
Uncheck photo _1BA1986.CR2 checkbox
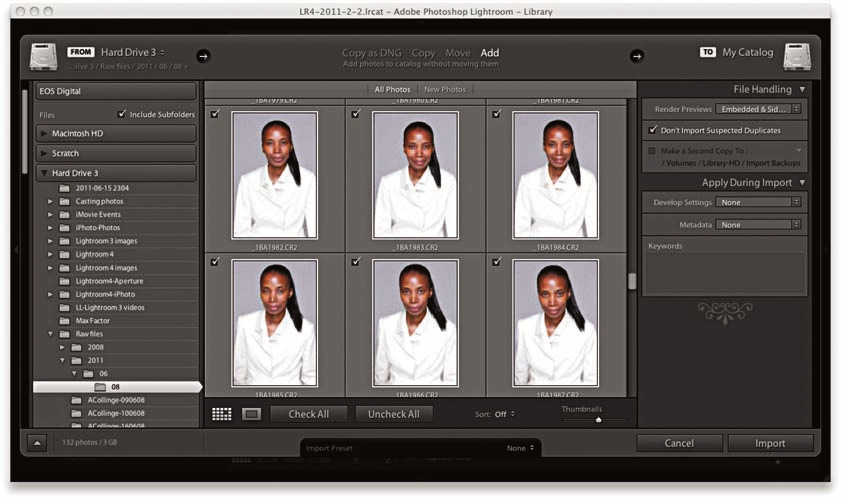coord(356,261)
